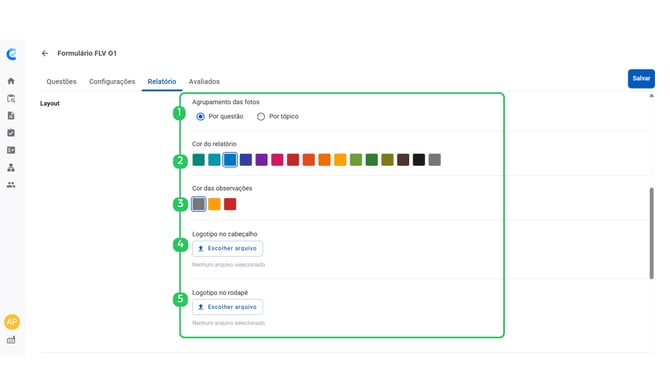Choose file for Logotipo no rodapé
Viewport: 670px width, 376px height.
[227, 307]
